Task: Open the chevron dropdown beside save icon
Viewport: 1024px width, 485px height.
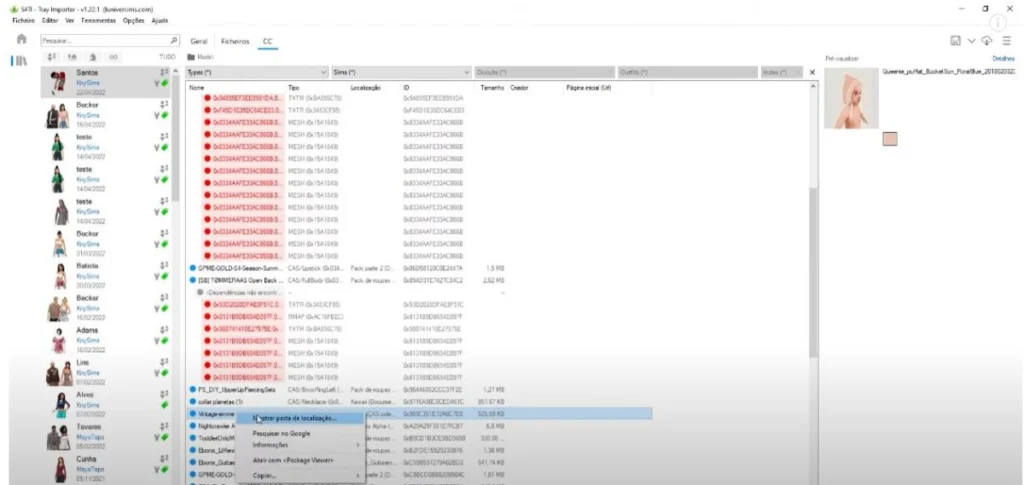Action: pyautogui.click(x=971, y=40)
